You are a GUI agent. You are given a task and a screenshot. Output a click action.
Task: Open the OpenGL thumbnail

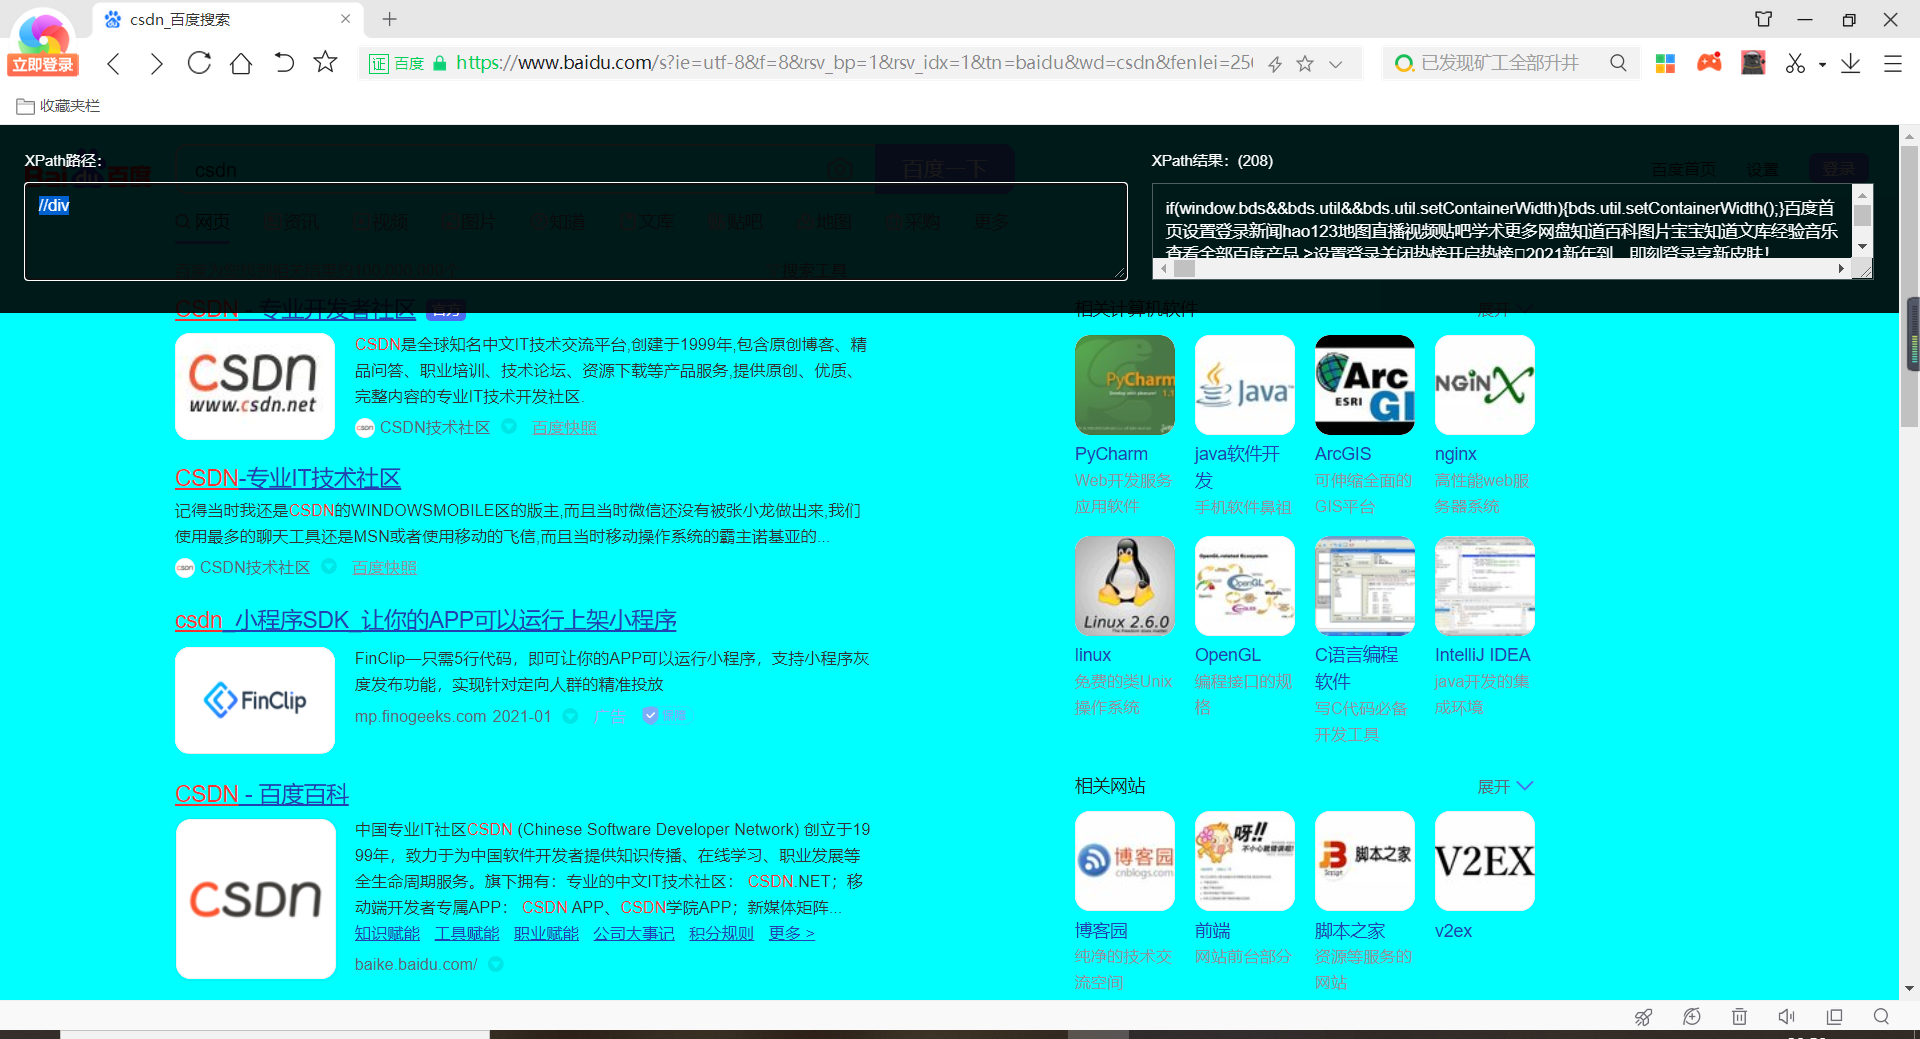pos(1245,586)
